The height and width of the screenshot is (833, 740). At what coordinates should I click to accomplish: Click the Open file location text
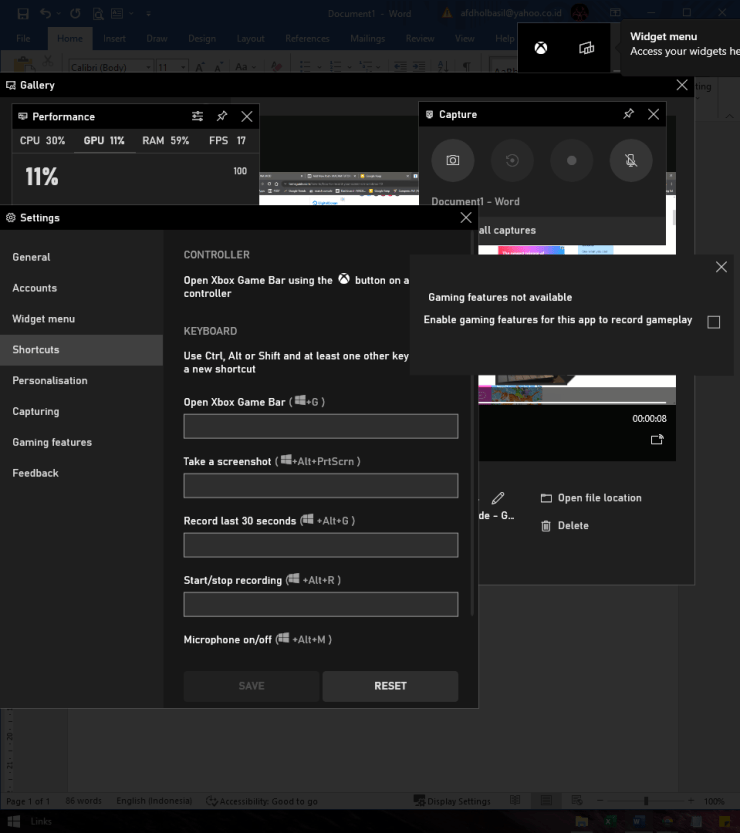click(x=599, y=498)
